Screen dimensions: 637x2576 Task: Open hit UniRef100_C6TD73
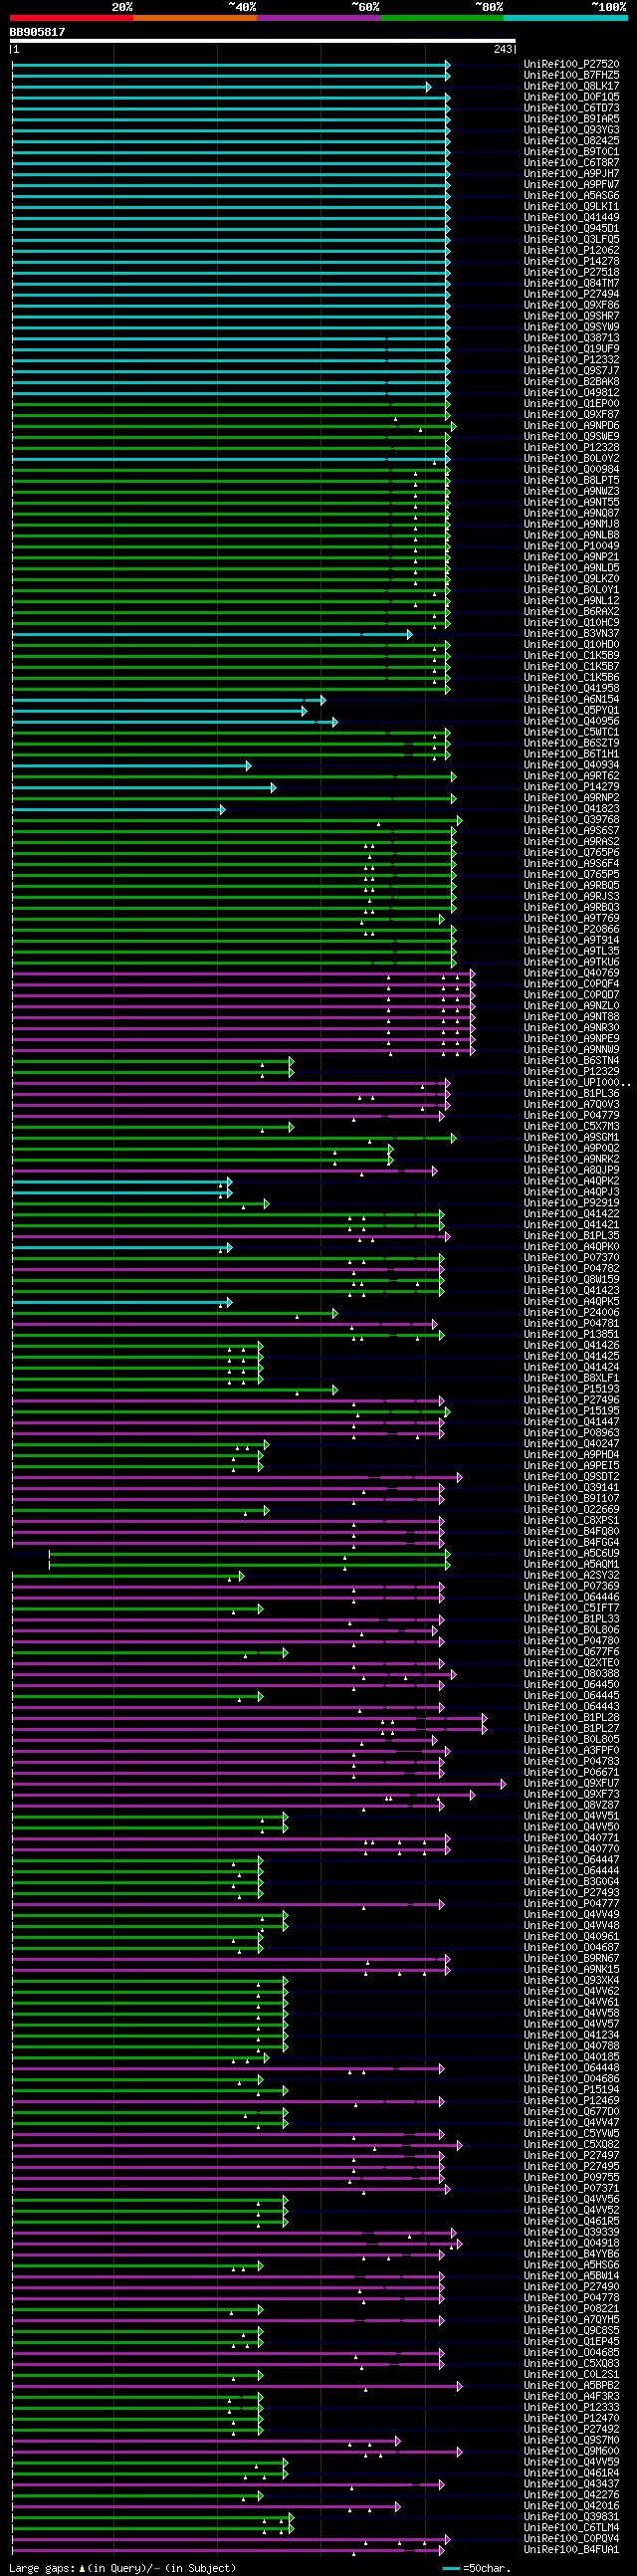(571, 108)
